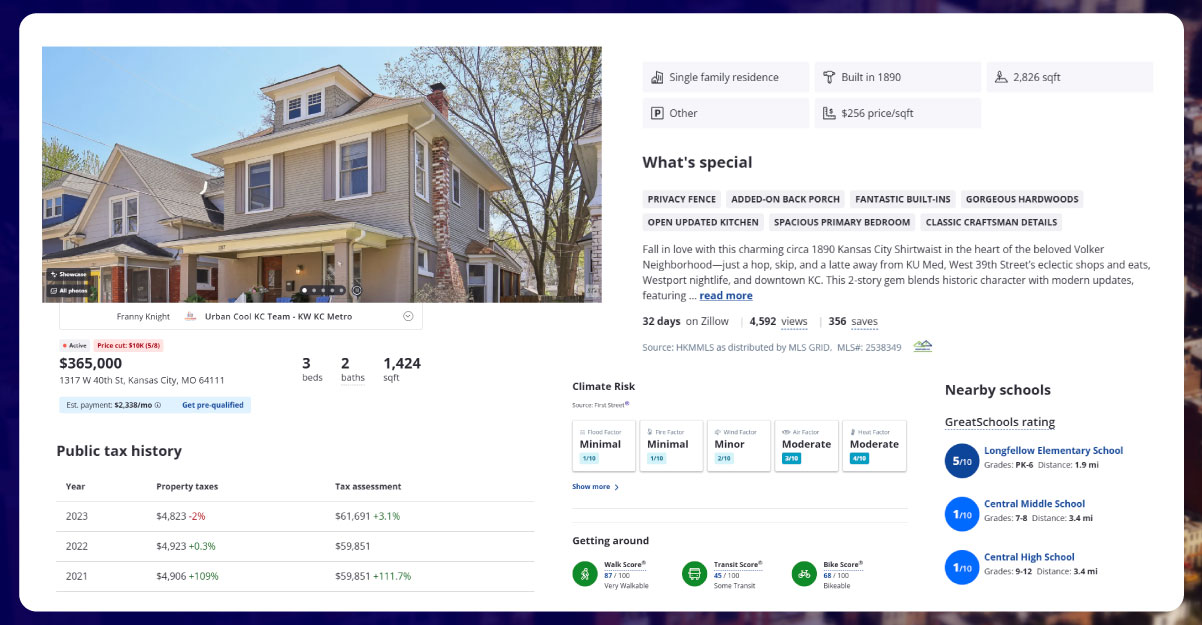Click the building icon beside Single family residence
Viewport: 1202px width, 625px height.
658,76
